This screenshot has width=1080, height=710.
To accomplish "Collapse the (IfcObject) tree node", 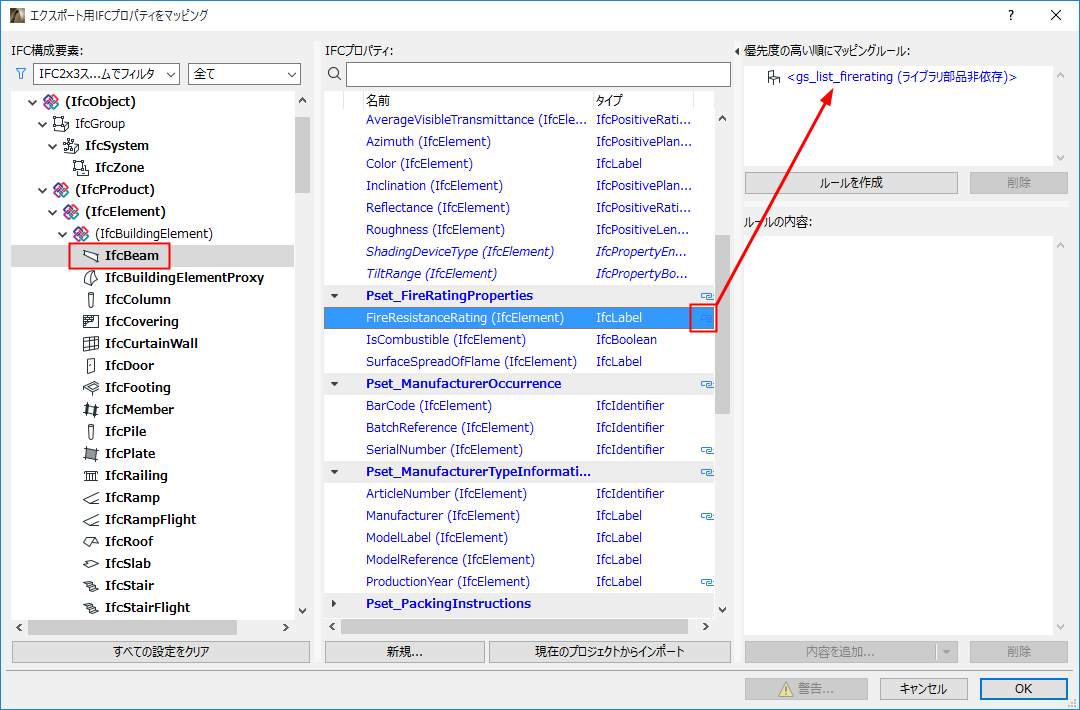I will pos(32,102).
